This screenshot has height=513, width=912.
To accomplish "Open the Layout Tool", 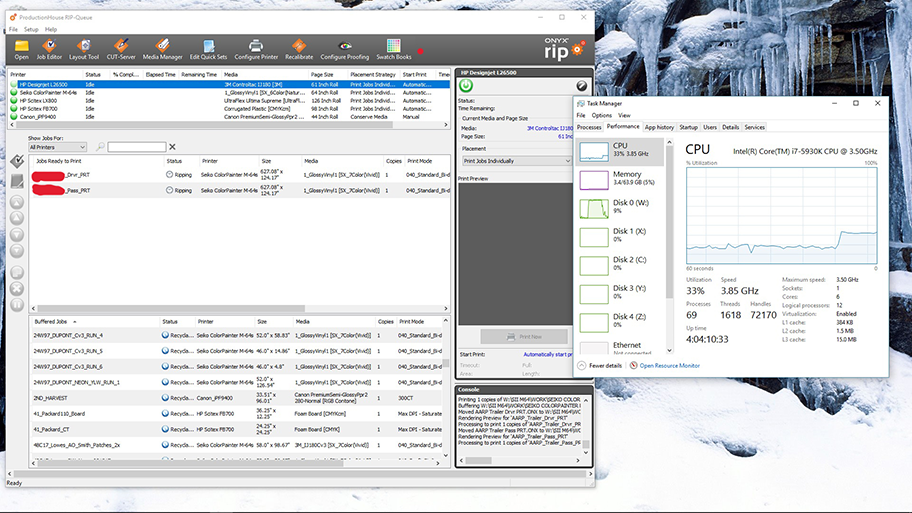I will coord(84,46).
